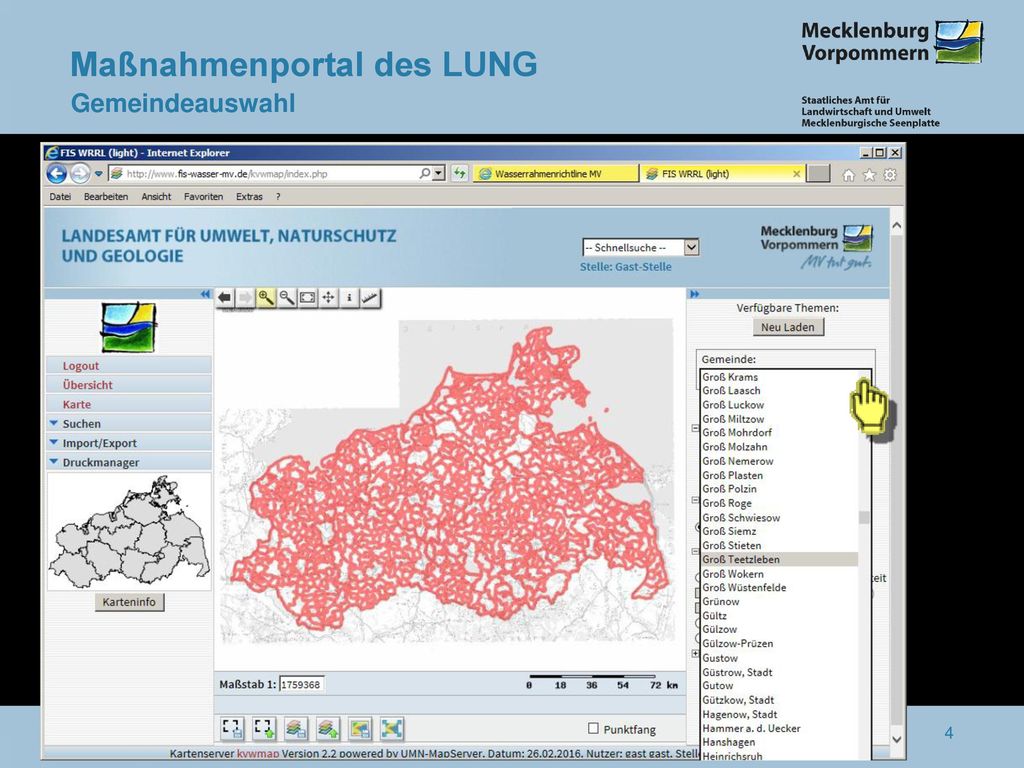Click the save layer selection icon
The height and width of the screenshot is (768, 1024).
(x=296, y=728)
